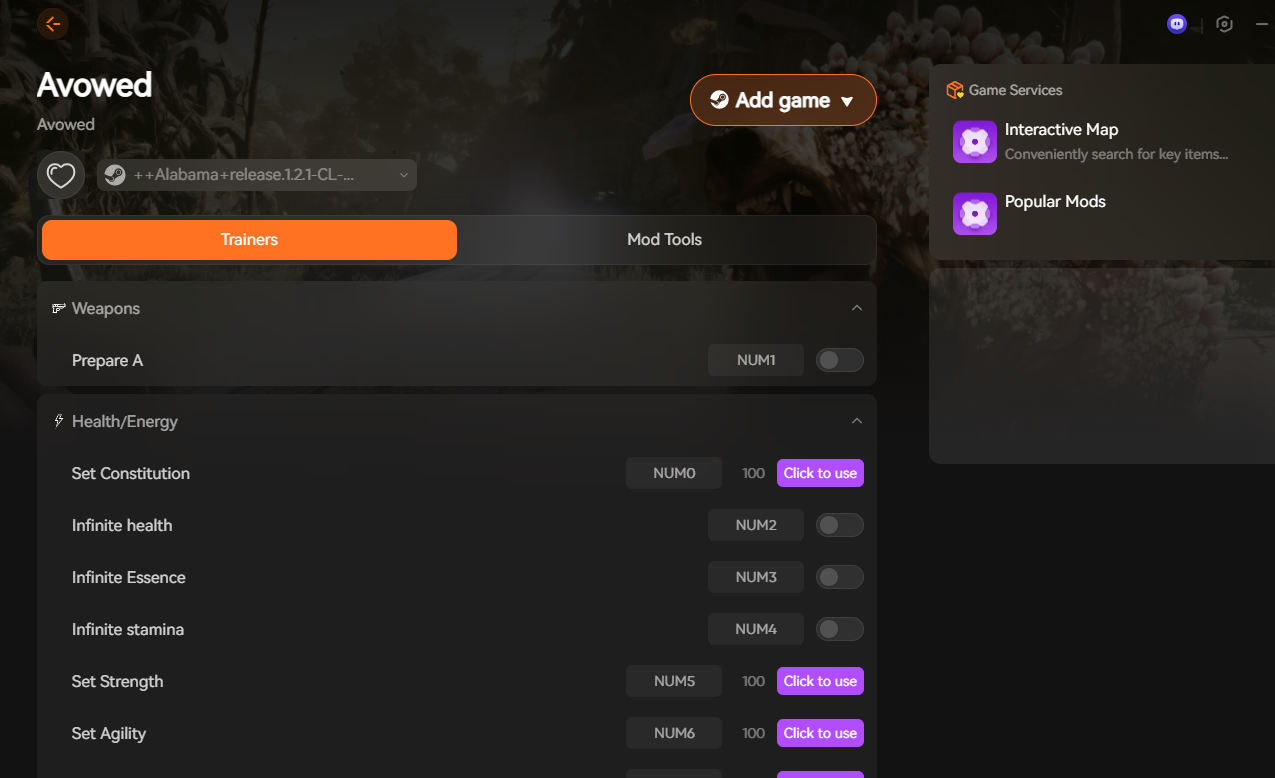The image size is (1275, 778).
Task: Enable Infinite stamina toggle
Action: pyautogui.click(x=839, y=629)
